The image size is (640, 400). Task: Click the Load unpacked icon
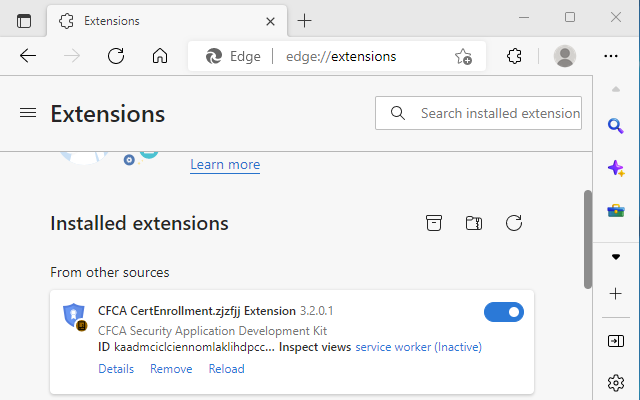(474, 223)
